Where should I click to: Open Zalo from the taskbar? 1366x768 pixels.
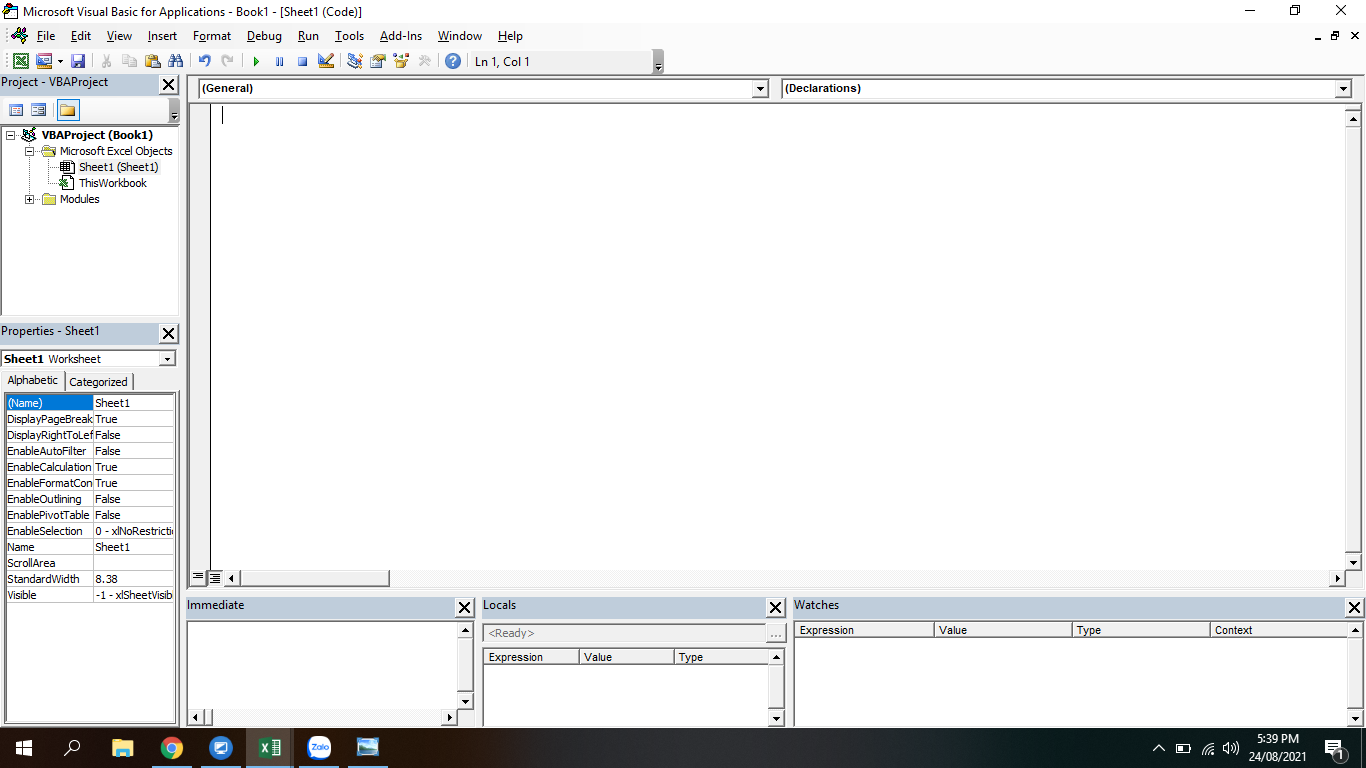pos(319,747)
